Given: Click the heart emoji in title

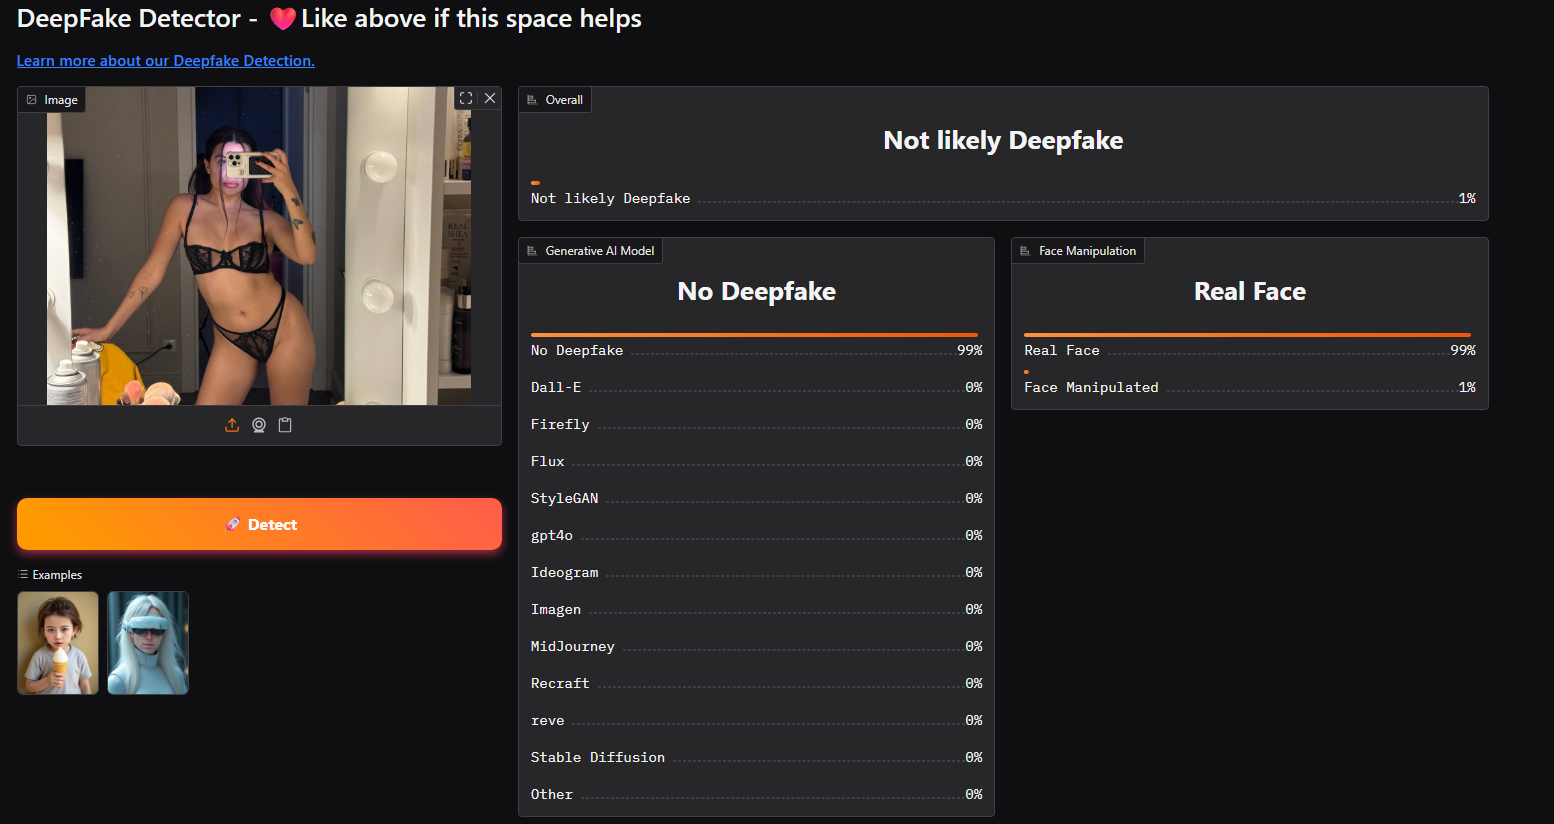Looking at the screenshot, I should [283, 19].
